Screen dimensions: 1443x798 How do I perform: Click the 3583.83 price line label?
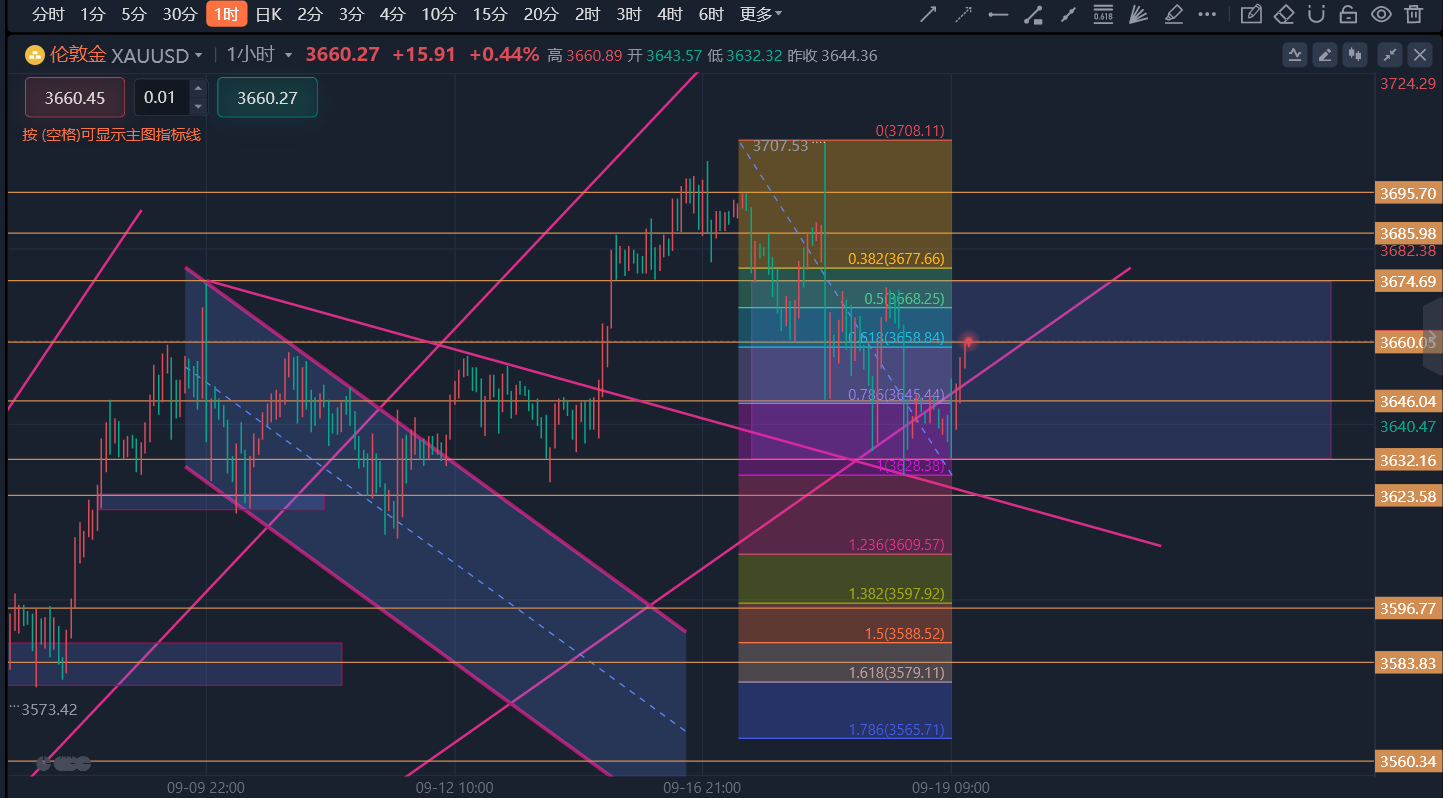(1407, 663)
